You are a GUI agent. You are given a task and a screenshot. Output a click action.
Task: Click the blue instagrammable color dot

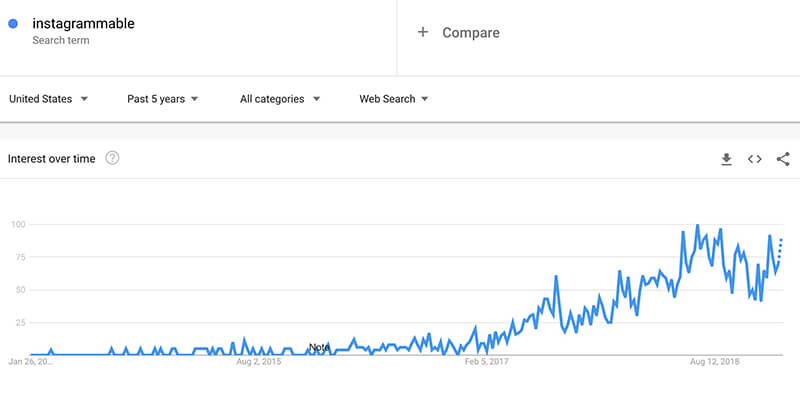[x=13, y=23]
